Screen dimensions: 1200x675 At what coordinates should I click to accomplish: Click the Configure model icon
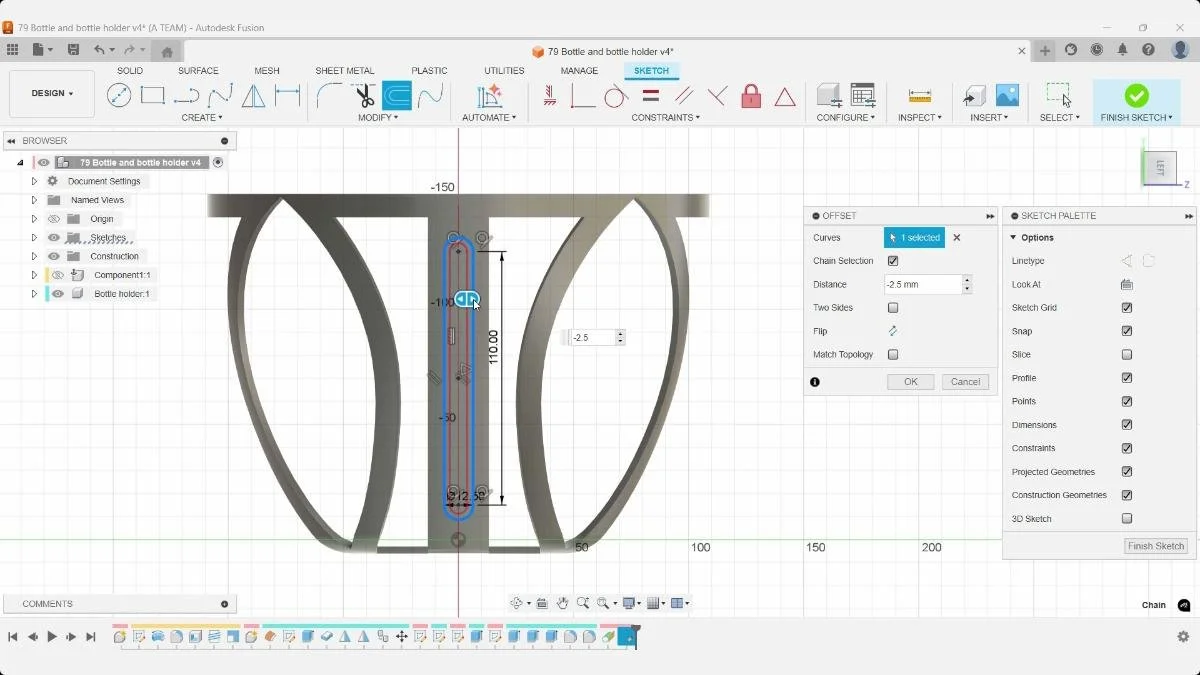[828, 96]
